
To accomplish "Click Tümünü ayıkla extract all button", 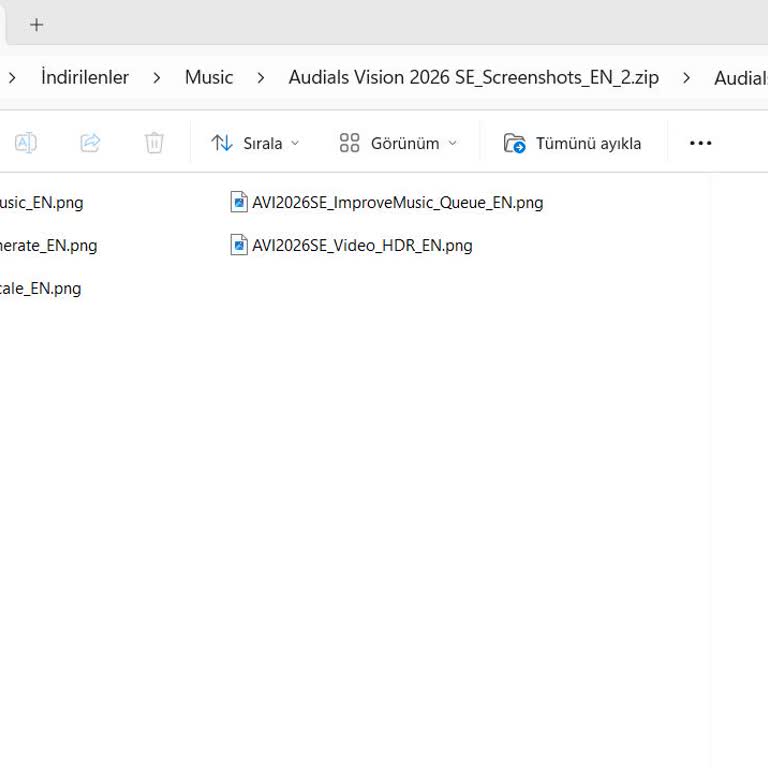I will point(573,143).
